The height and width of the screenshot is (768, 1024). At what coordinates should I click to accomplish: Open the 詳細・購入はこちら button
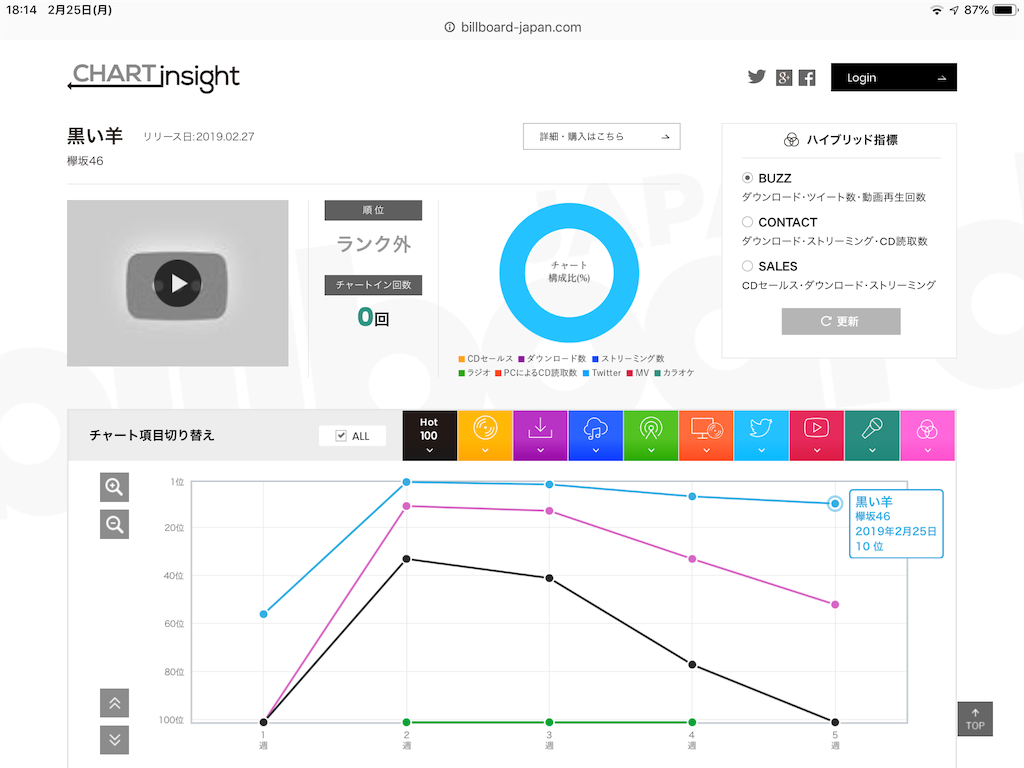coord(601,136)
